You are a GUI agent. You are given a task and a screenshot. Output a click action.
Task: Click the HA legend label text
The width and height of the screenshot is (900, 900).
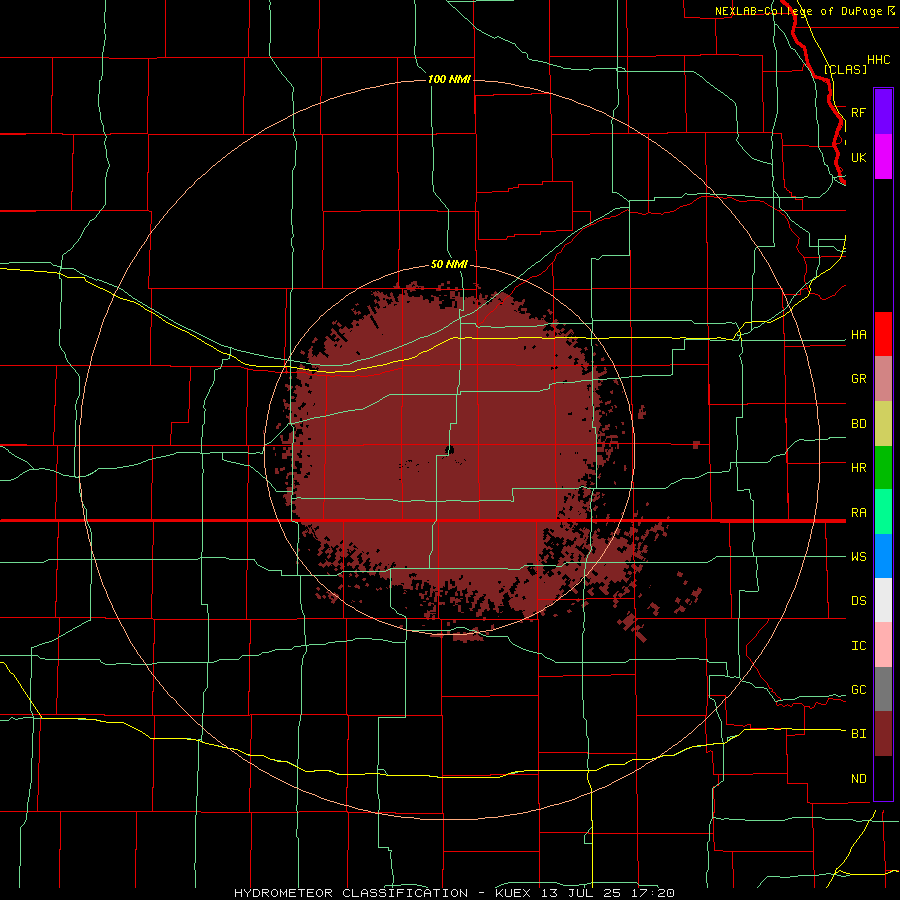(x=858, y=335)
